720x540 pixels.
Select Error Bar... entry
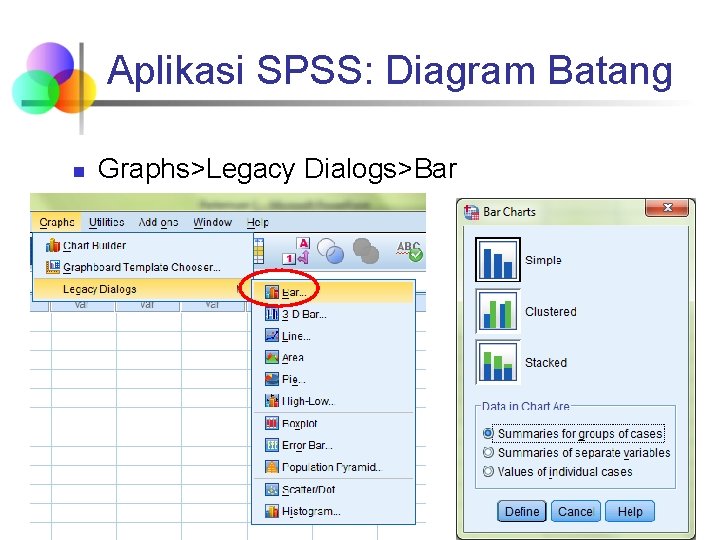pyautogui.click(x=334, y=445)
